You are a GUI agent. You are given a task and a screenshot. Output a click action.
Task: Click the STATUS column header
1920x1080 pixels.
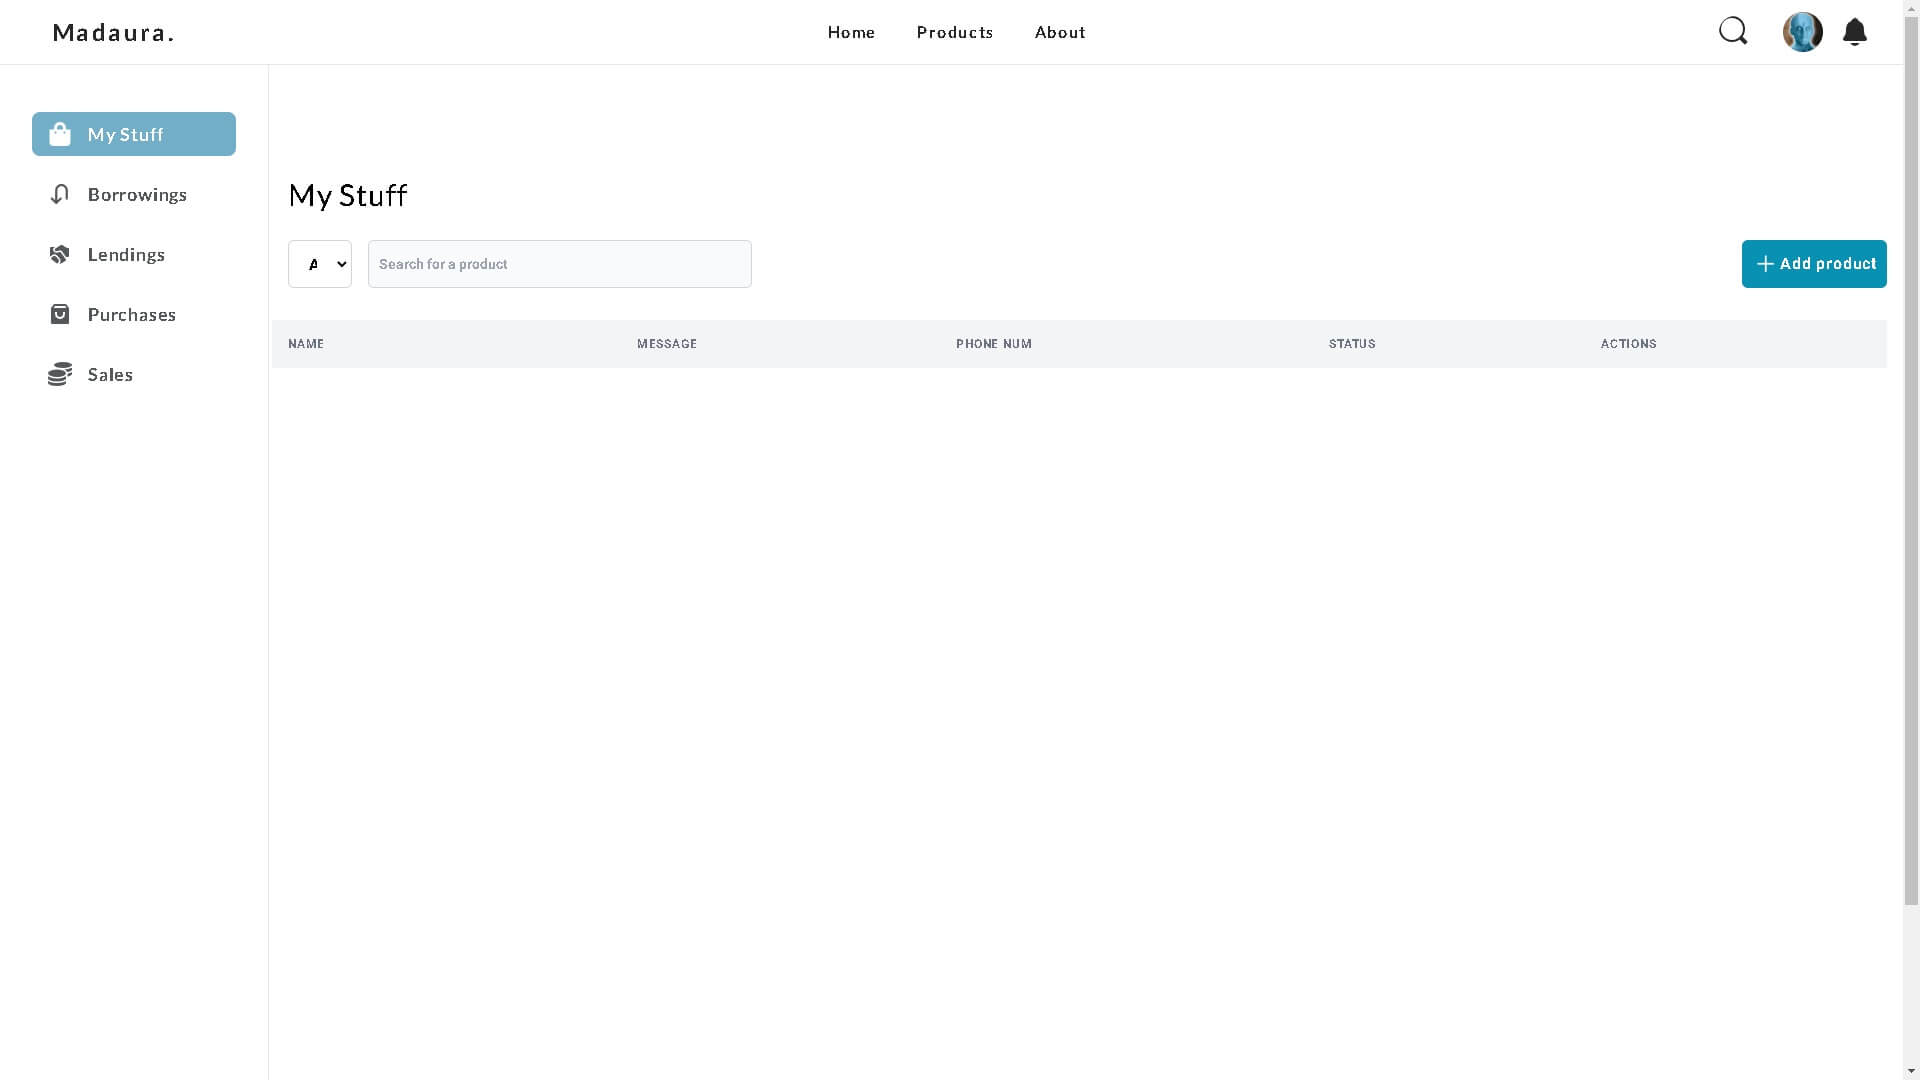tap(1352, 344)
